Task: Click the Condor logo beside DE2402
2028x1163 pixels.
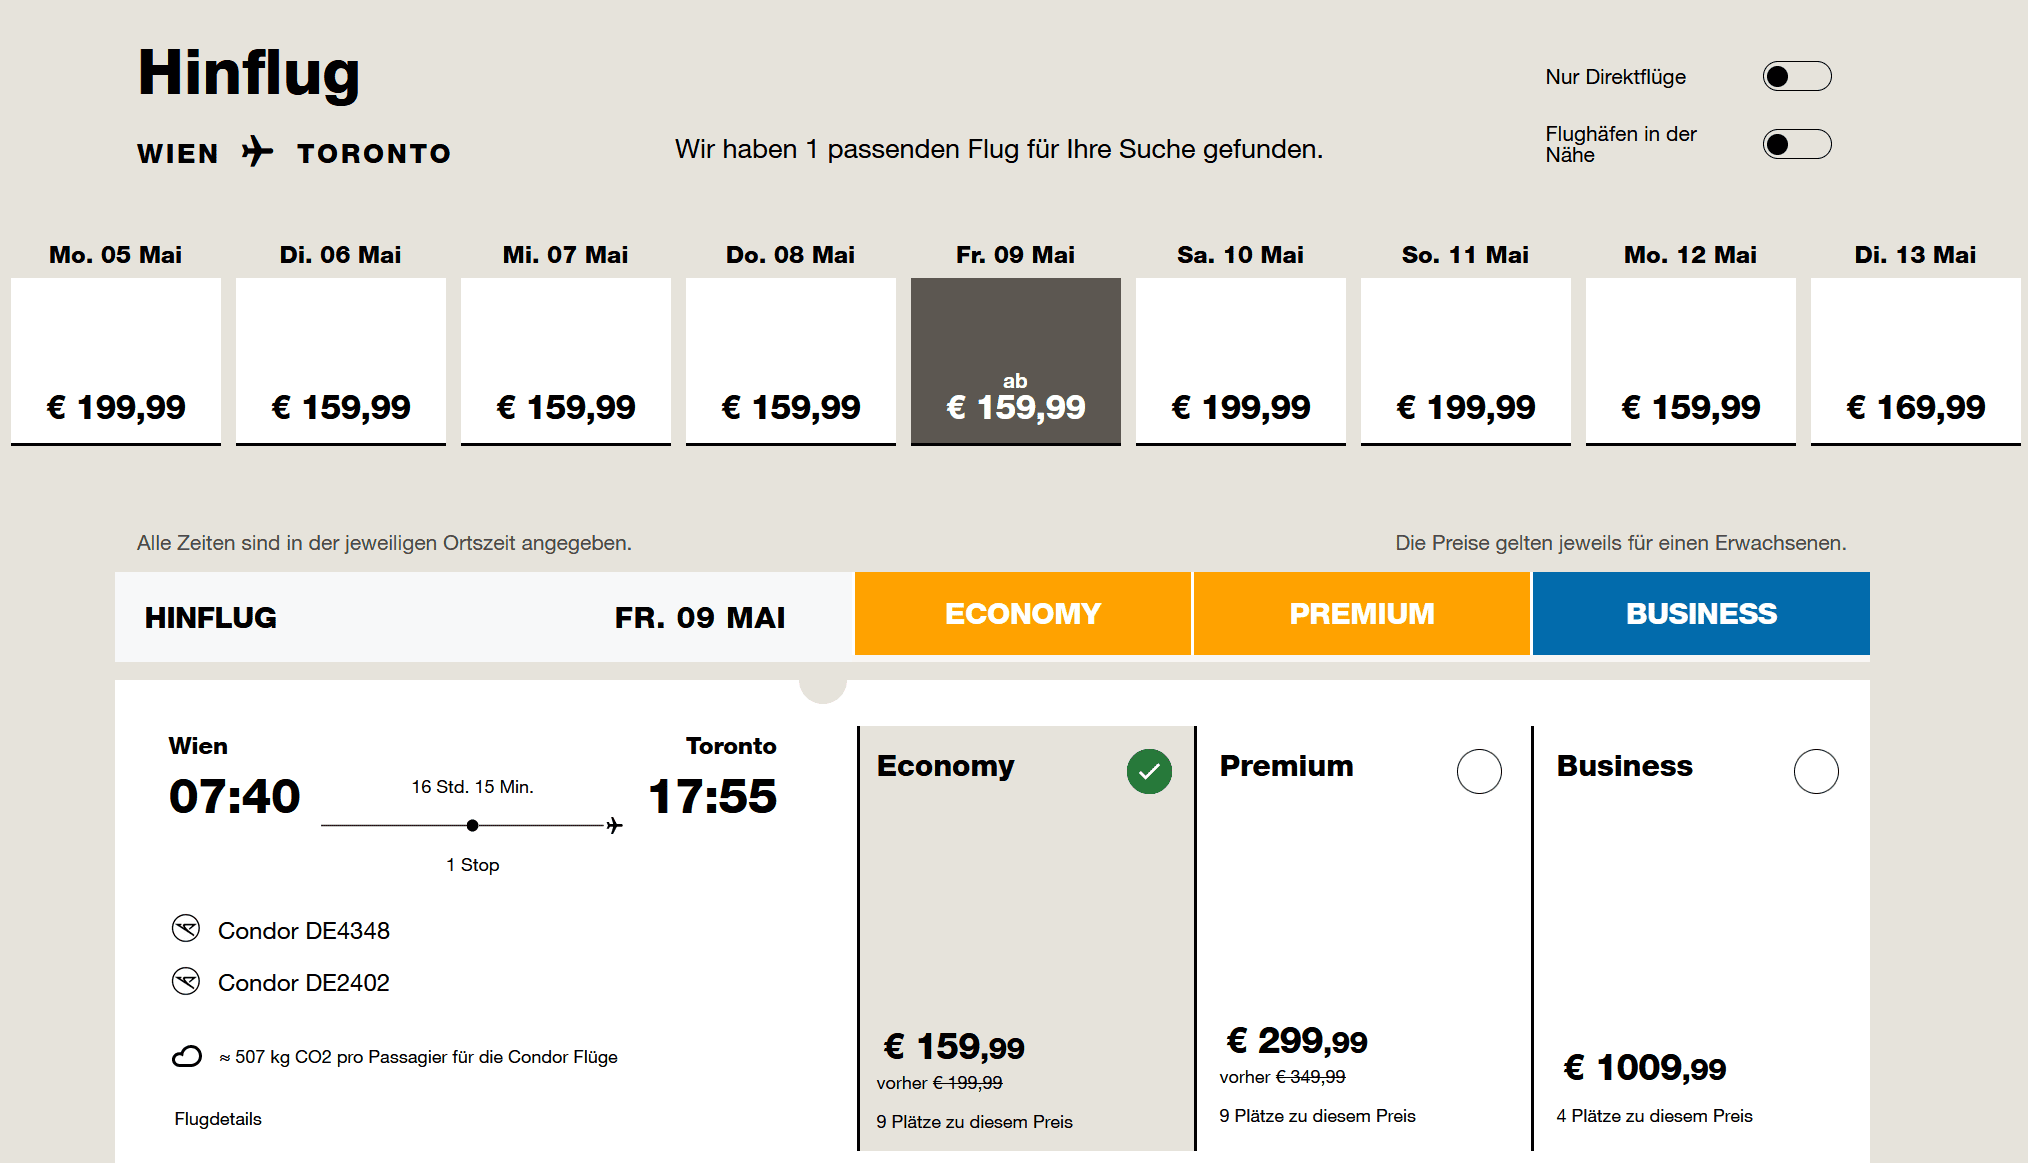Action: [186, 981]
